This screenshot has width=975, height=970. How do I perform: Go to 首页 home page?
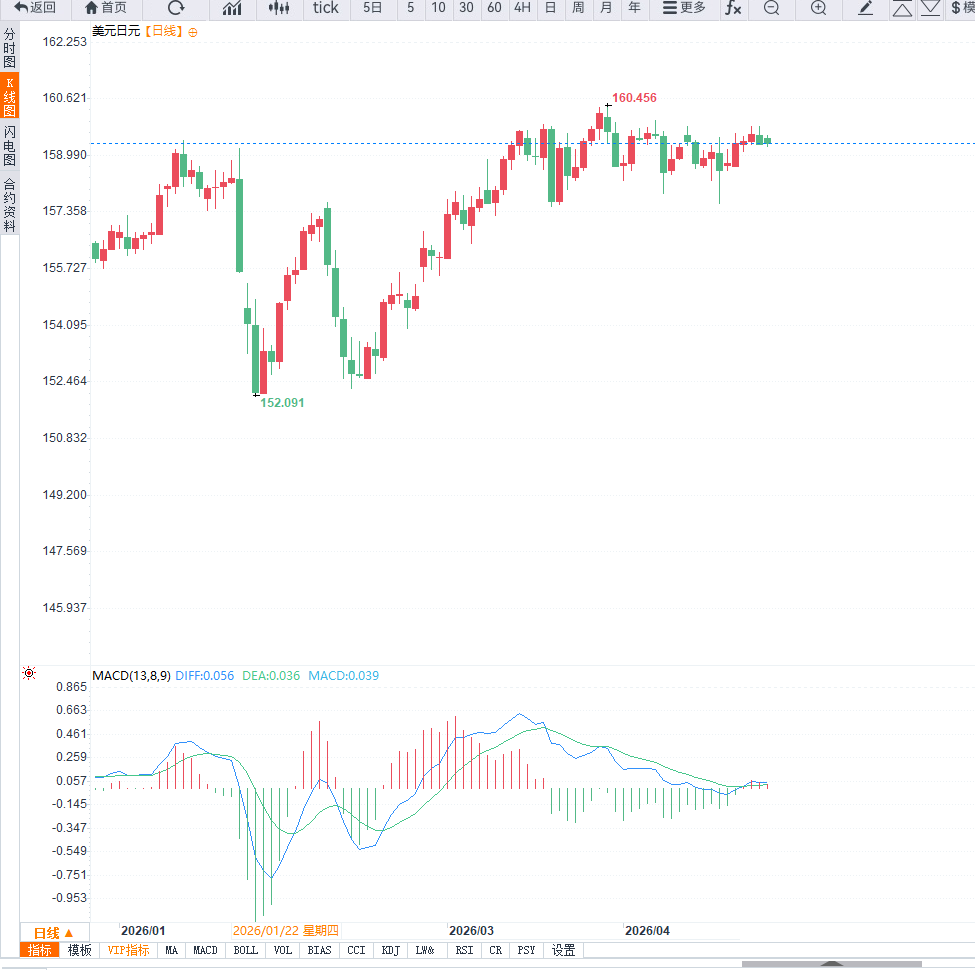point(106,8)
